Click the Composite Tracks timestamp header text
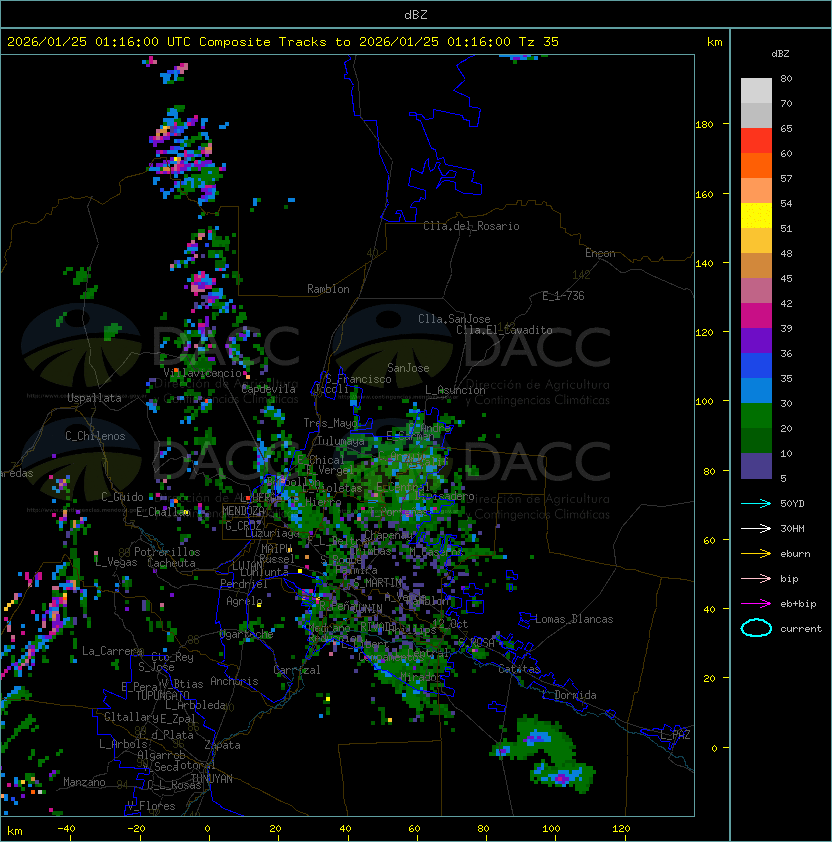832x842 pixels. pos(283,42)
